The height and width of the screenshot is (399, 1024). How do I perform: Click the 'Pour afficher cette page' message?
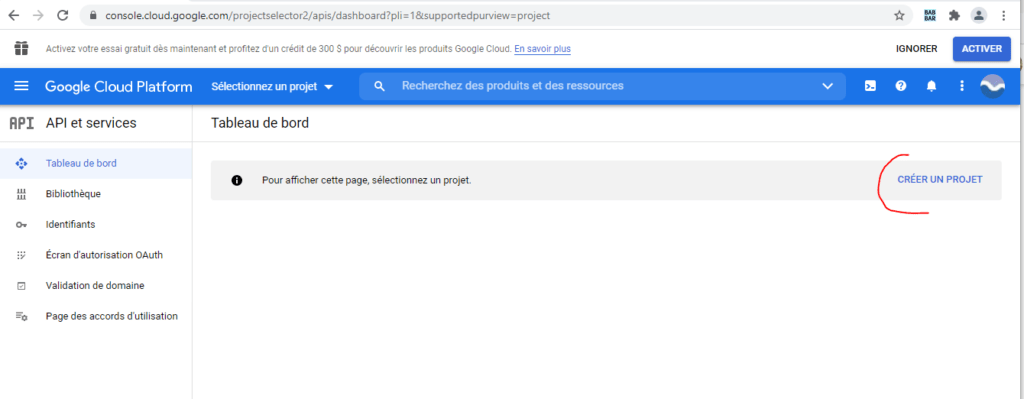[366, 180]
